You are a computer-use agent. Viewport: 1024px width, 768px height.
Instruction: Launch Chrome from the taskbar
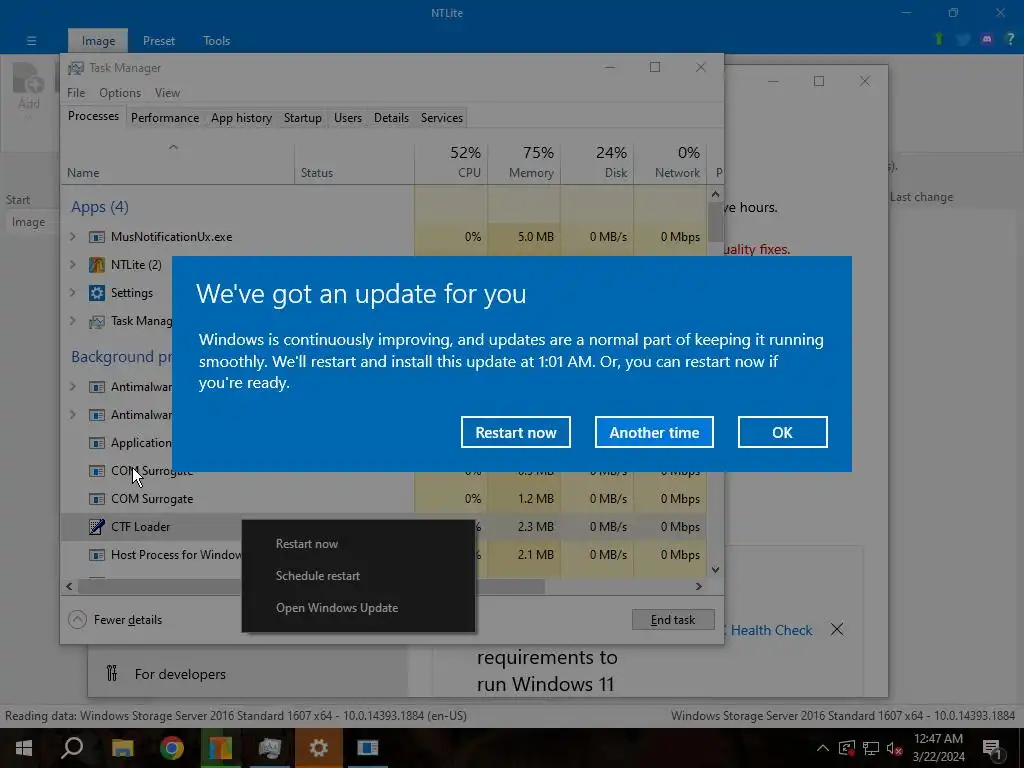(x=171, y=748)
